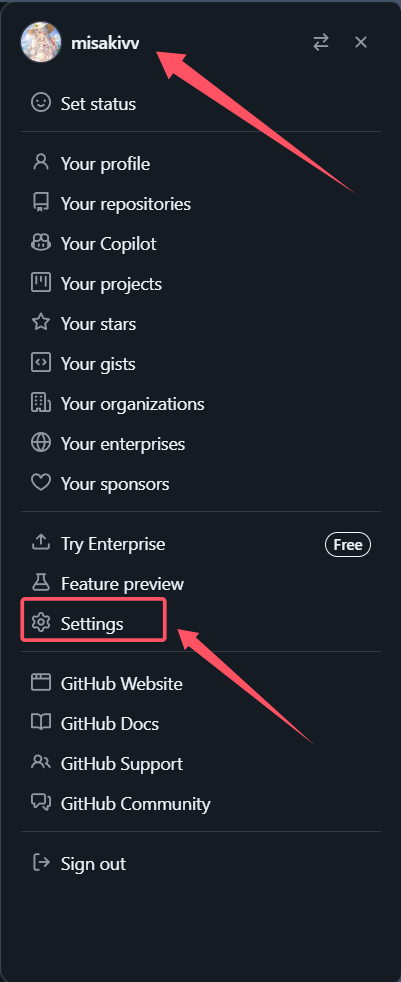Sign out of the account
This screenshot has height=982, width=401.
200,864
